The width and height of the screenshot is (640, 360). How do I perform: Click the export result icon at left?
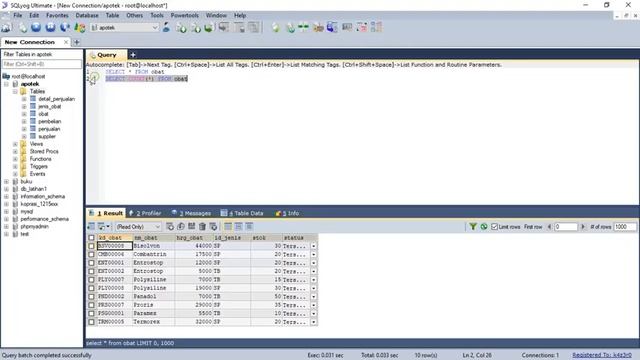91,227
